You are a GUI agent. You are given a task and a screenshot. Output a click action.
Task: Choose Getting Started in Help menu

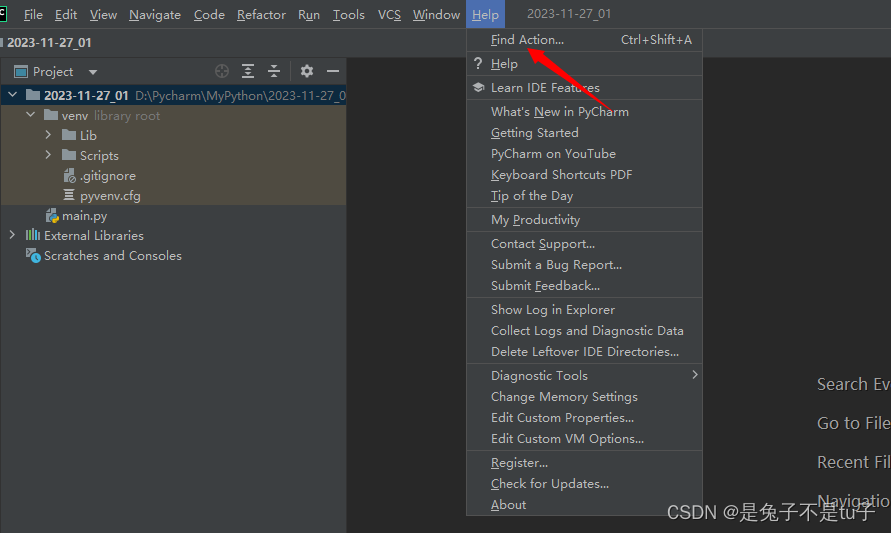(x=584, y=132)
